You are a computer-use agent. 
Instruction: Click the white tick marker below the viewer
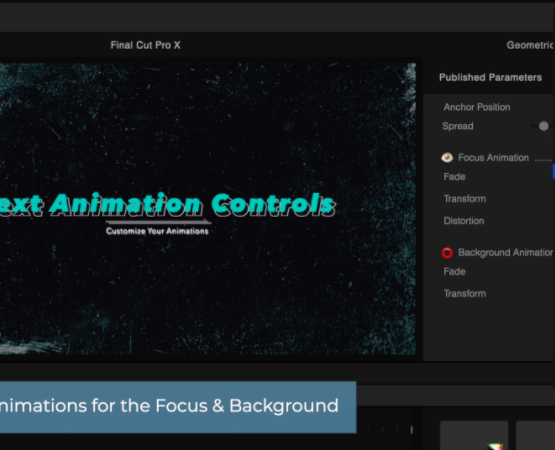(x=412, y=429)
